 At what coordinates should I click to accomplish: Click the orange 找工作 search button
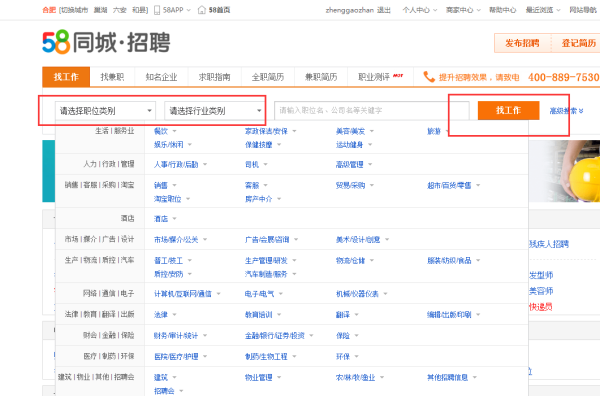(x=508, y=111)
